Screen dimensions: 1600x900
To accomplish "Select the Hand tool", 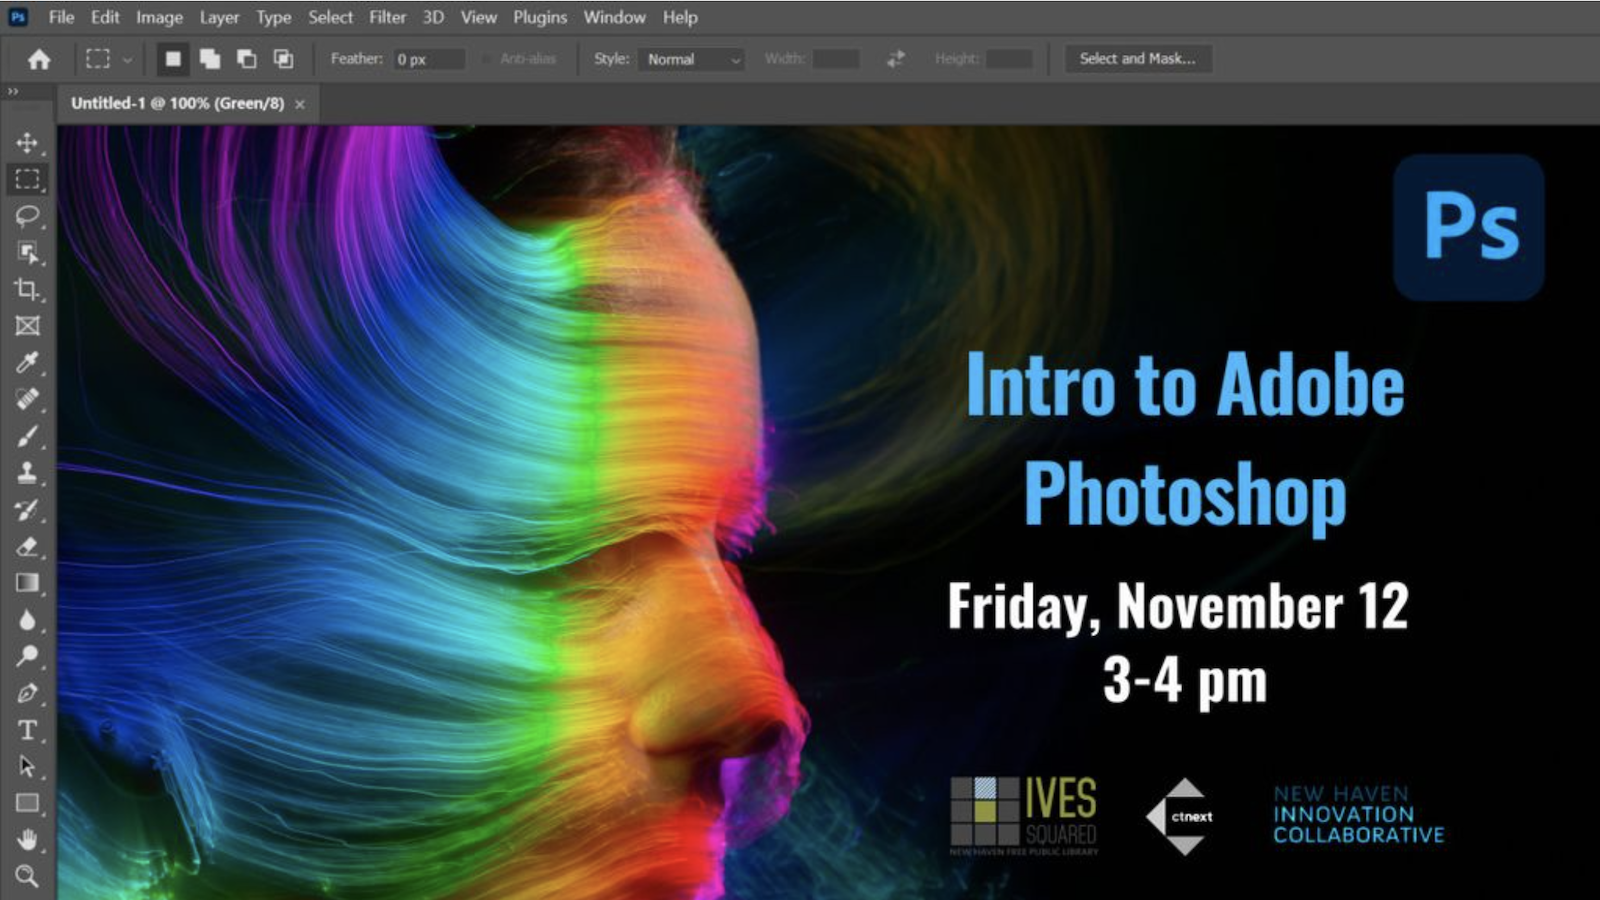I will click(27, 840).
